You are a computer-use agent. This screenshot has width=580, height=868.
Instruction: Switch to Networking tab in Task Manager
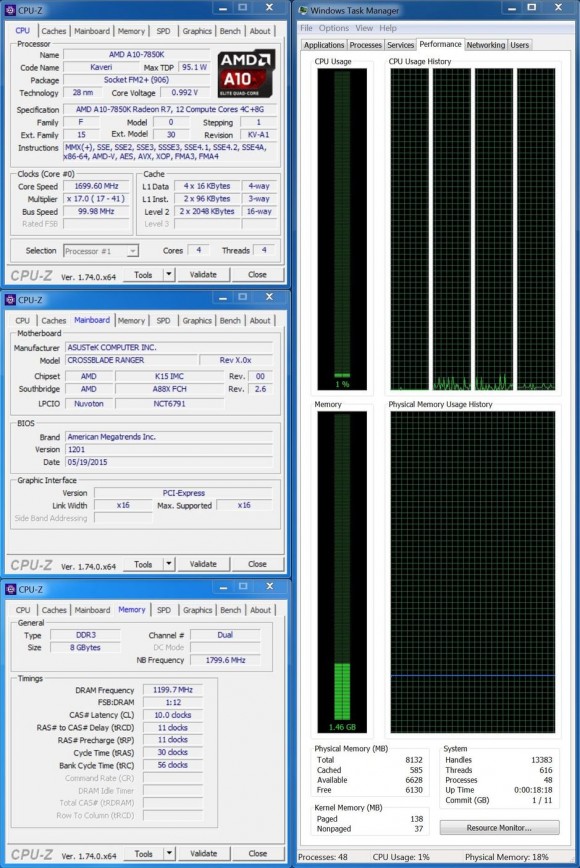coord(485,45)
